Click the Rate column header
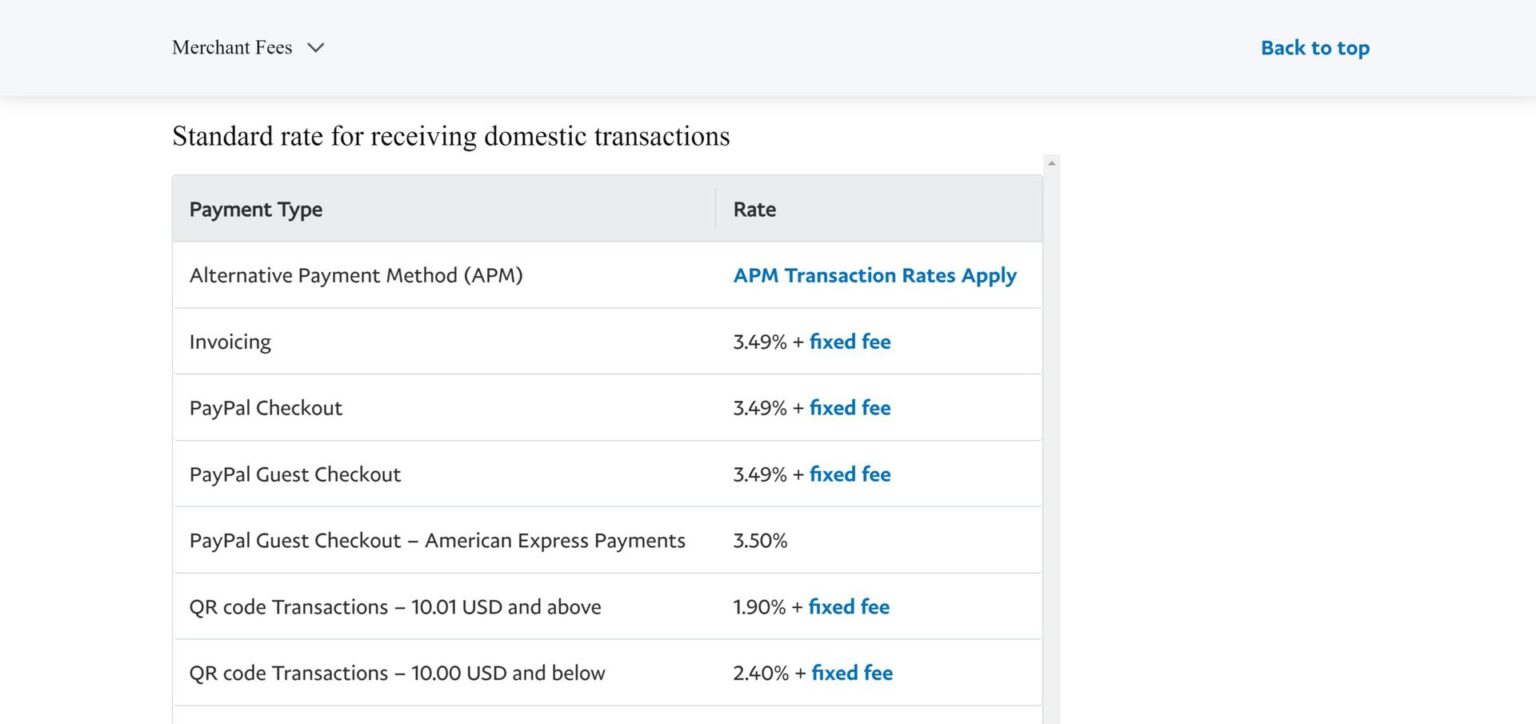Image resolution: width=1536 pixels, height=724 pixels. point(753,209)
